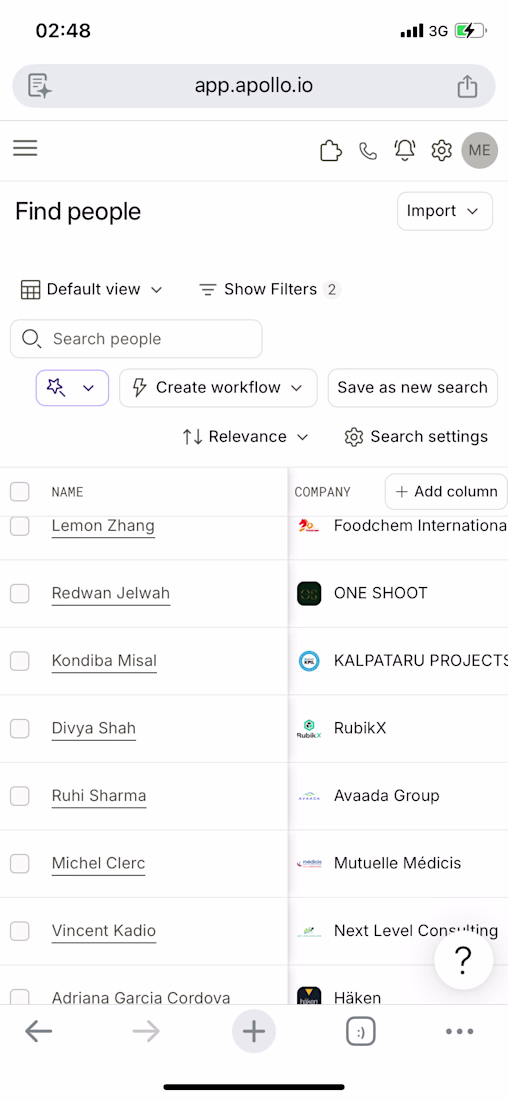
Task: View notifications via the bell icon
Action: point(405,150)
